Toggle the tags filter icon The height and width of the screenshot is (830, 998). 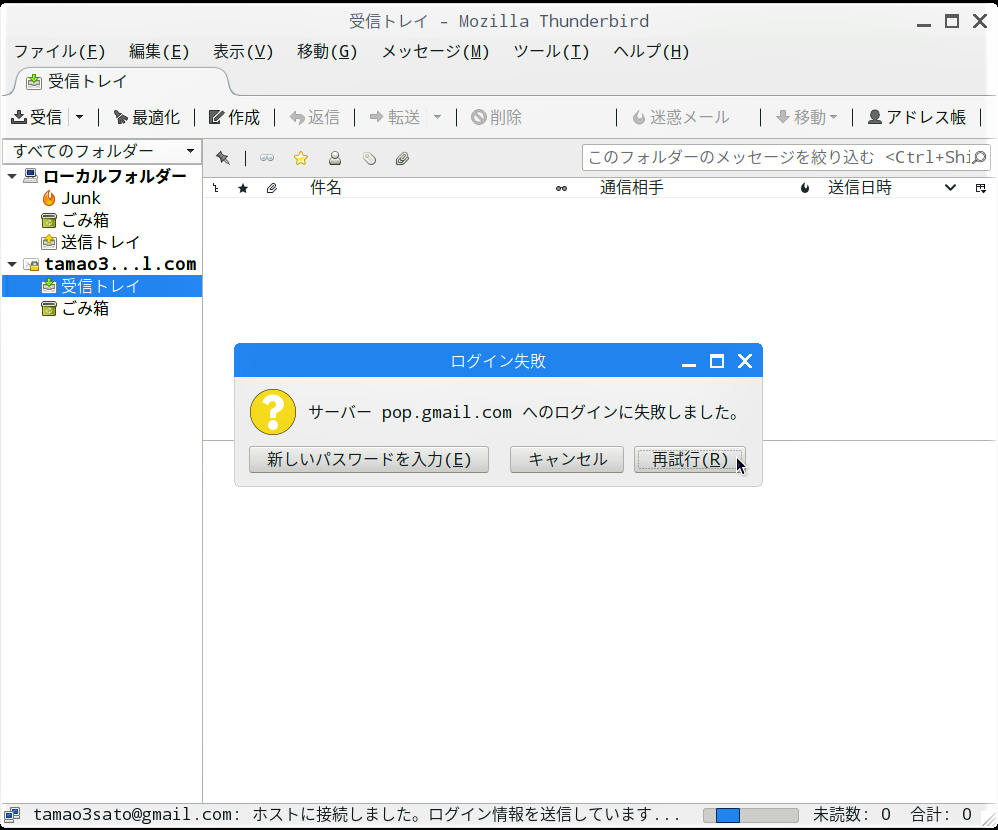(x=369, y=158)
